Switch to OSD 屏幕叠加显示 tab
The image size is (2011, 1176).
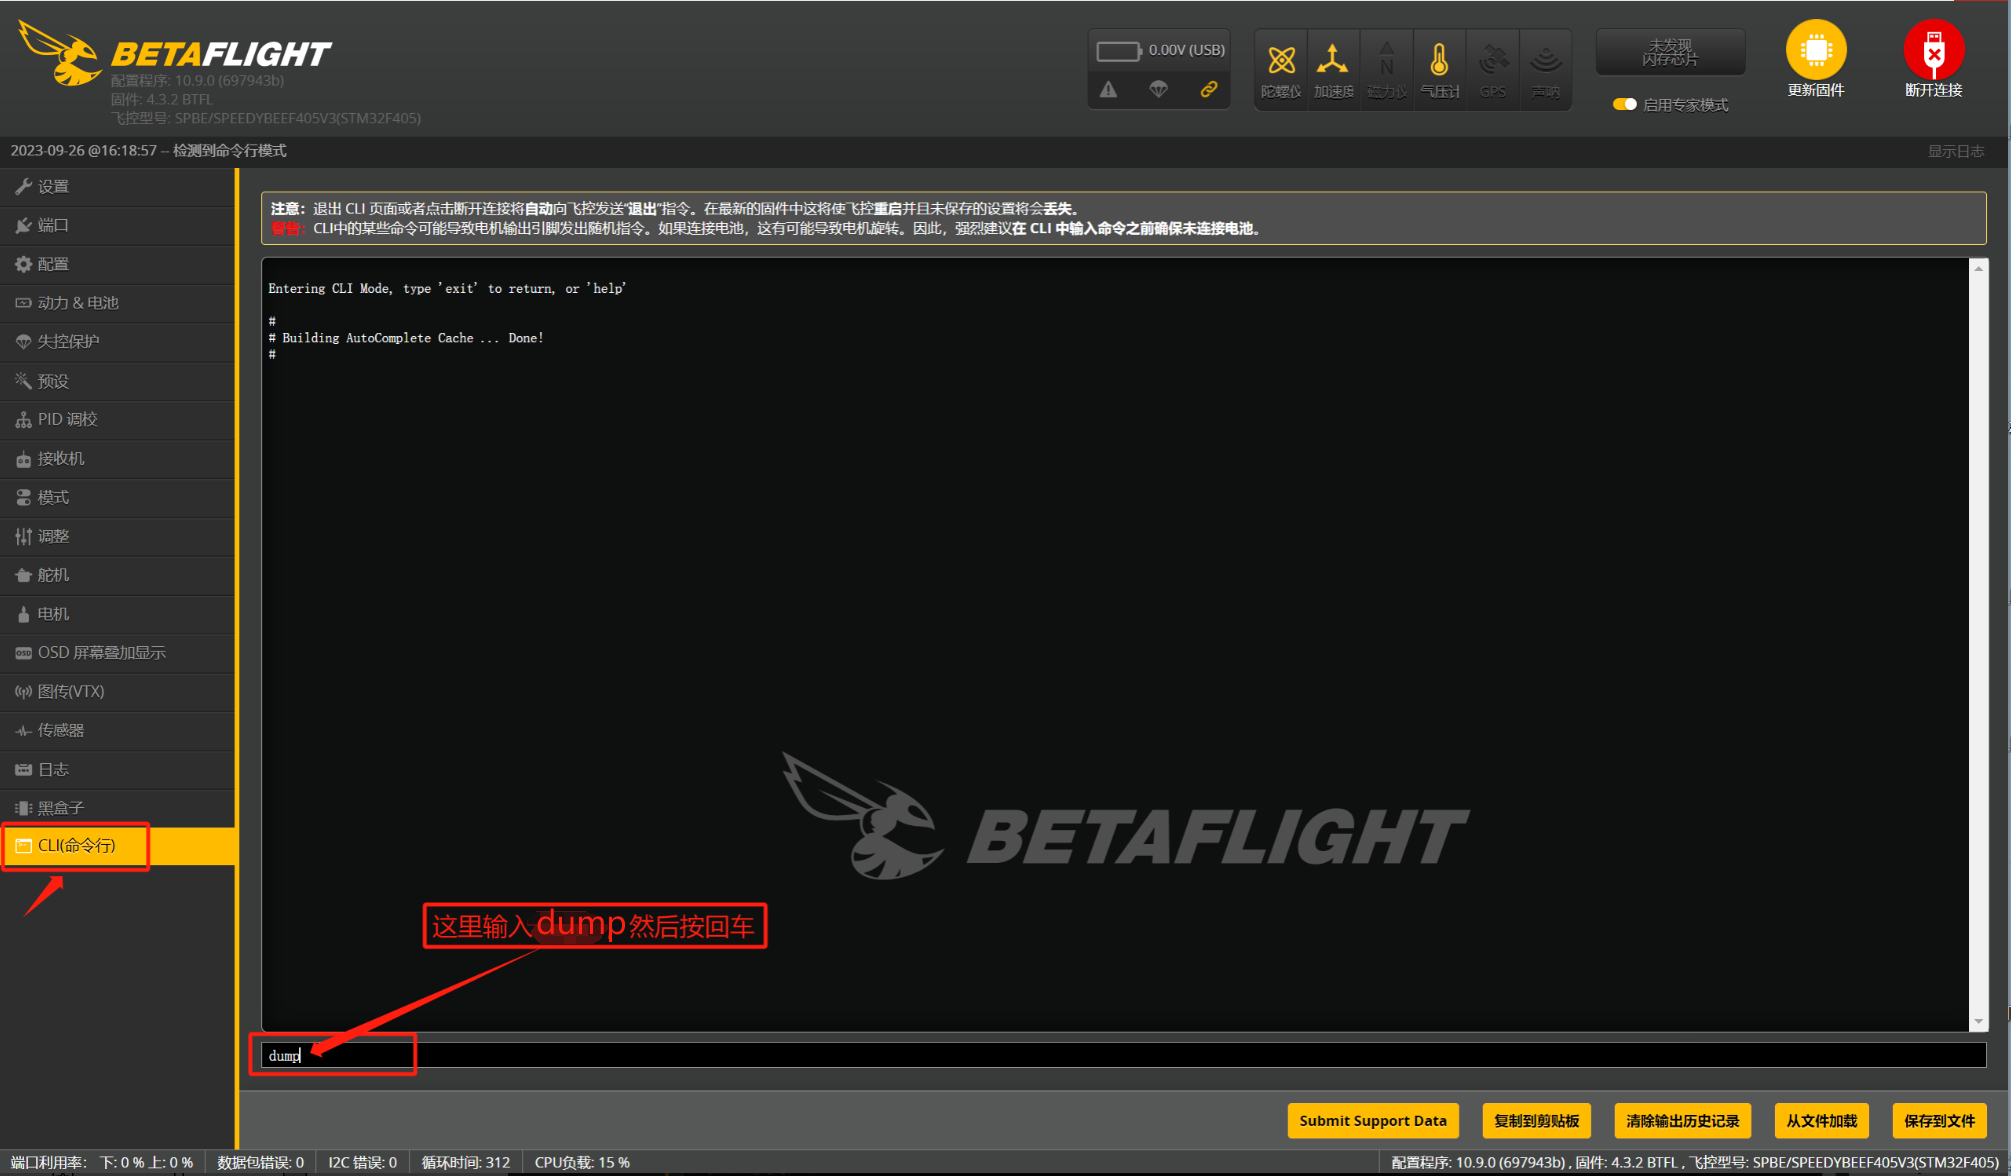pyautogui.click(x=101, y=653)
